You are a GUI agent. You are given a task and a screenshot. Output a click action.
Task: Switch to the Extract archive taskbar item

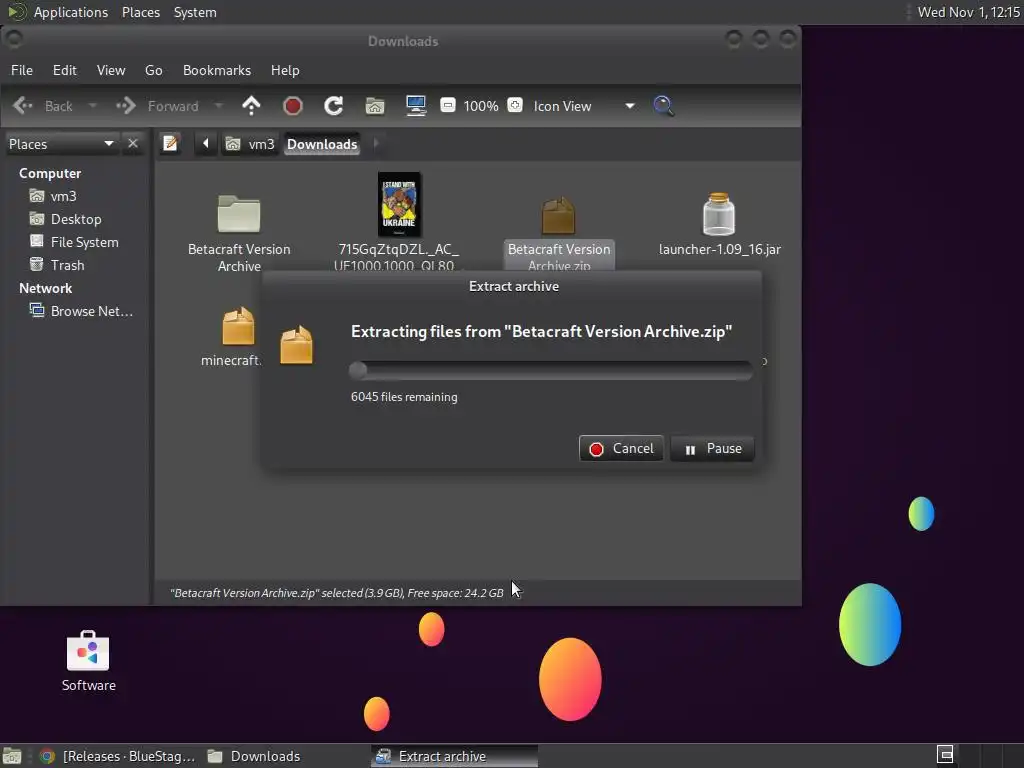tap(455, 756)
